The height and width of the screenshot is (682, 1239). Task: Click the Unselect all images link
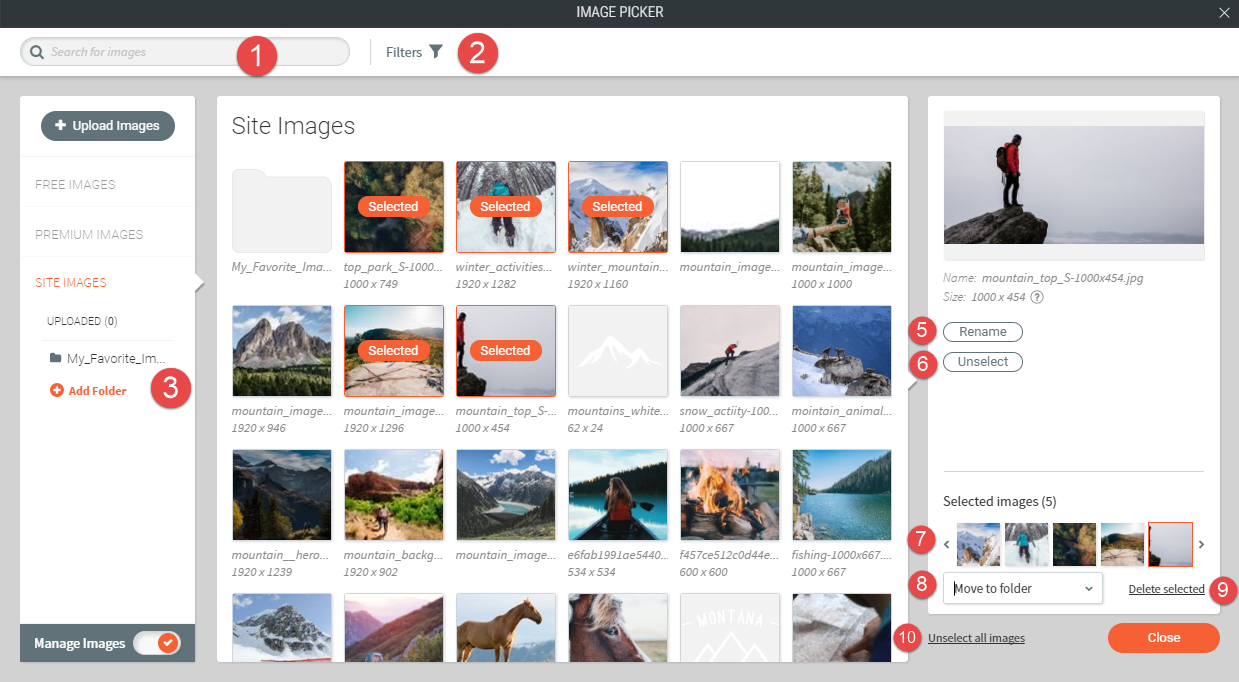[976, 637]
